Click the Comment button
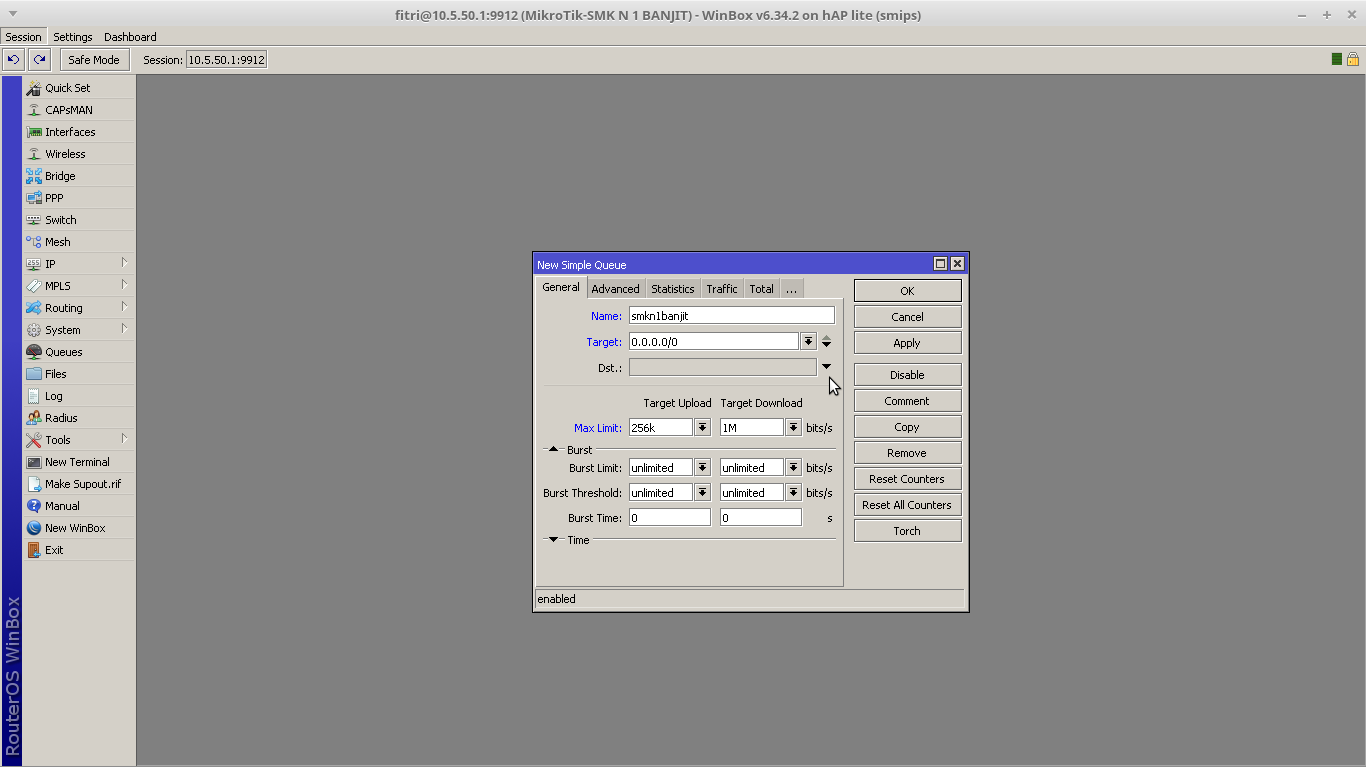Viewport: 1366px width, 767px height. coord(907,401)
